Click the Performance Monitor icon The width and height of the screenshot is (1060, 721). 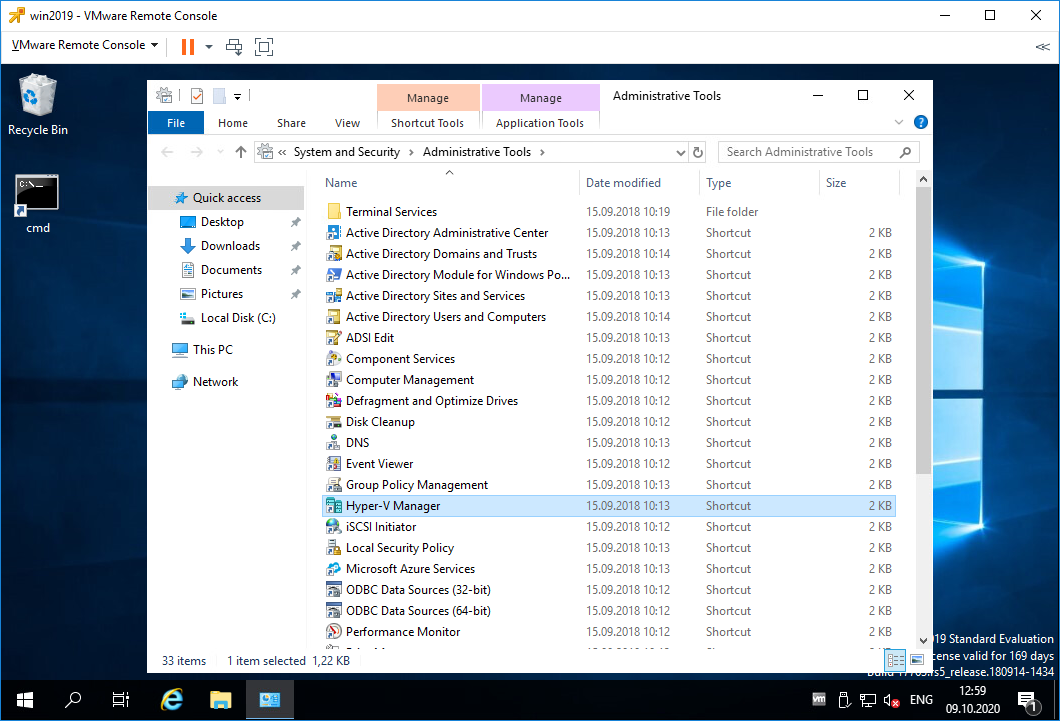point(333,631)
